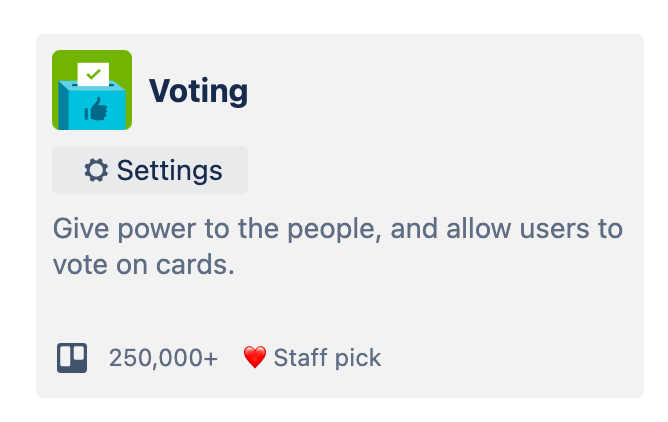Click the Trello board icon beside 250,000+
Image resolution: width=668 pixels, height=422 pixels.
pyautogui.click(x=72, y=358)
